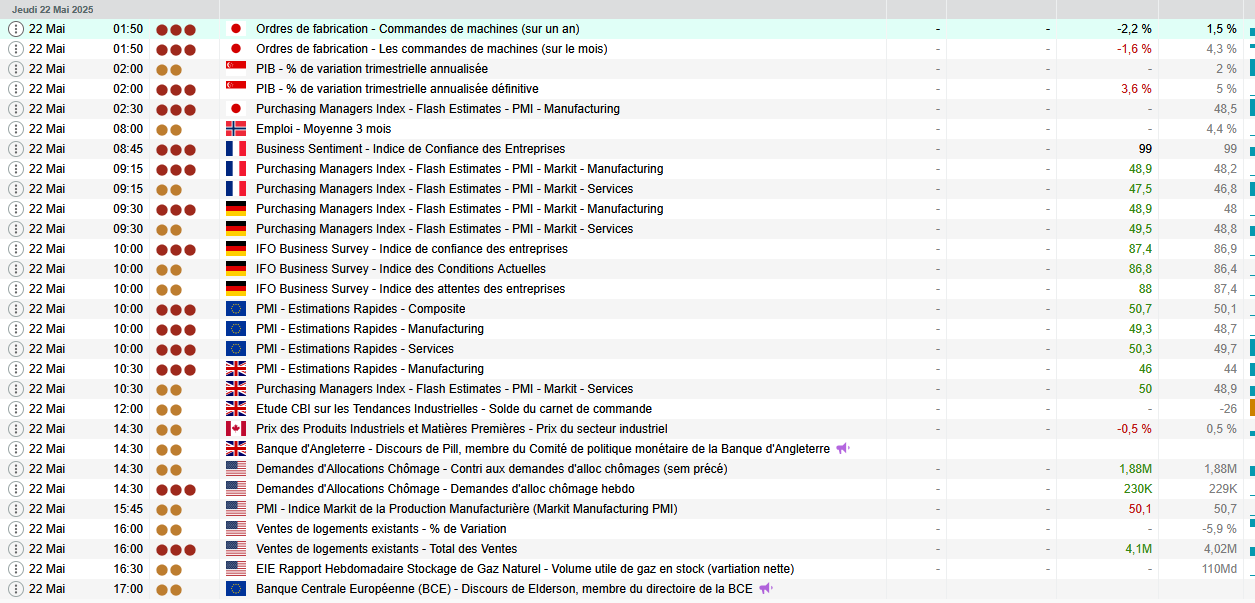Click the red 3,6 % value
This screenshot has height=603, width=1255.
1136,89
